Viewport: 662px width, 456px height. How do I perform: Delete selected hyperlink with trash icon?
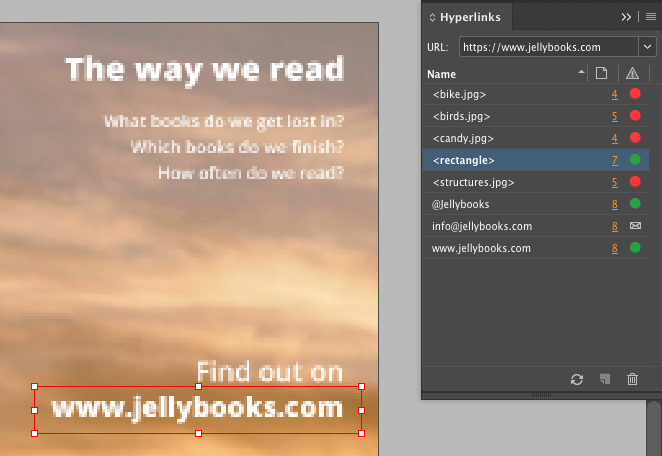[x=632, y=380]
